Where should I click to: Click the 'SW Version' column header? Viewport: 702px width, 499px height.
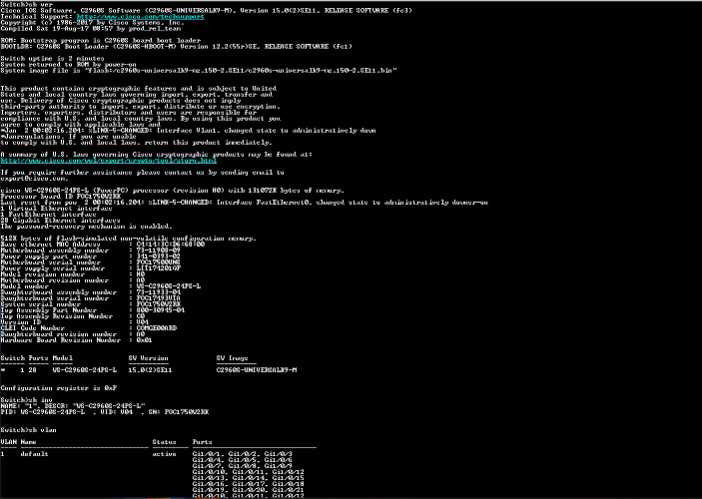[x=148, y=358]
